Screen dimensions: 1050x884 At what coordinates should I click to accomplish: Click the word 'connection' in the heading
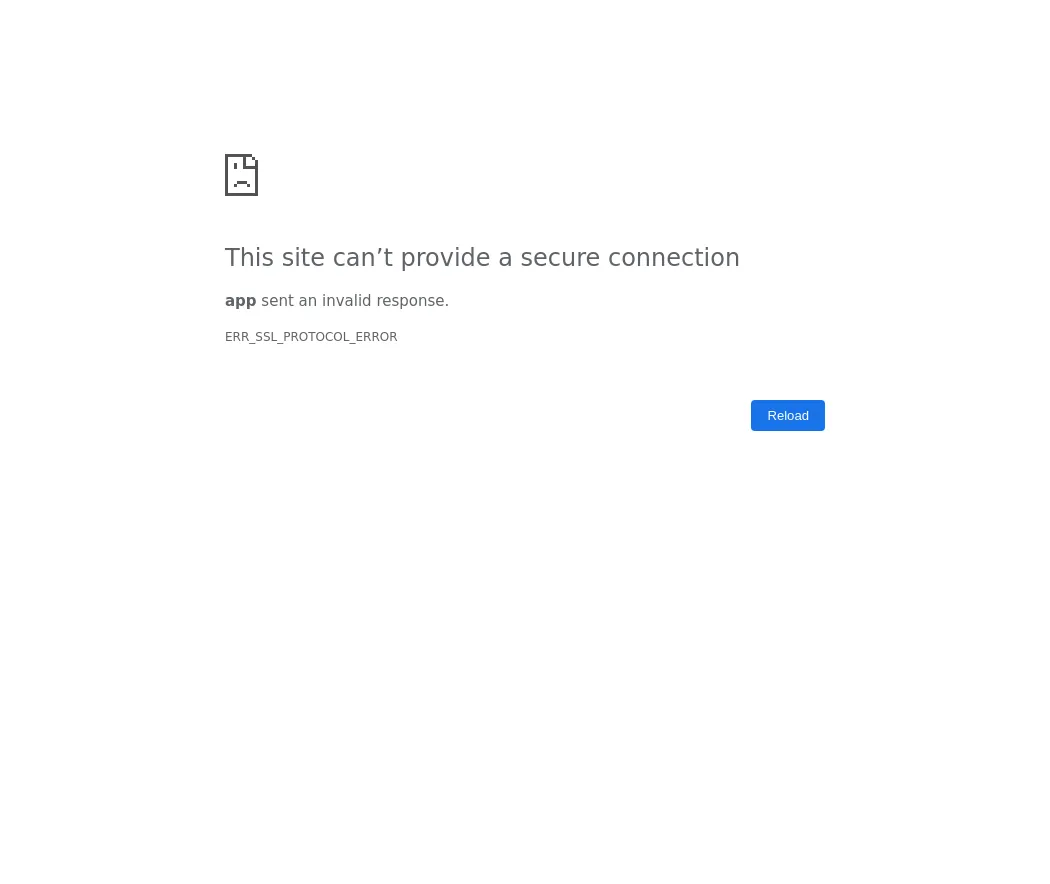coord(674,258)
